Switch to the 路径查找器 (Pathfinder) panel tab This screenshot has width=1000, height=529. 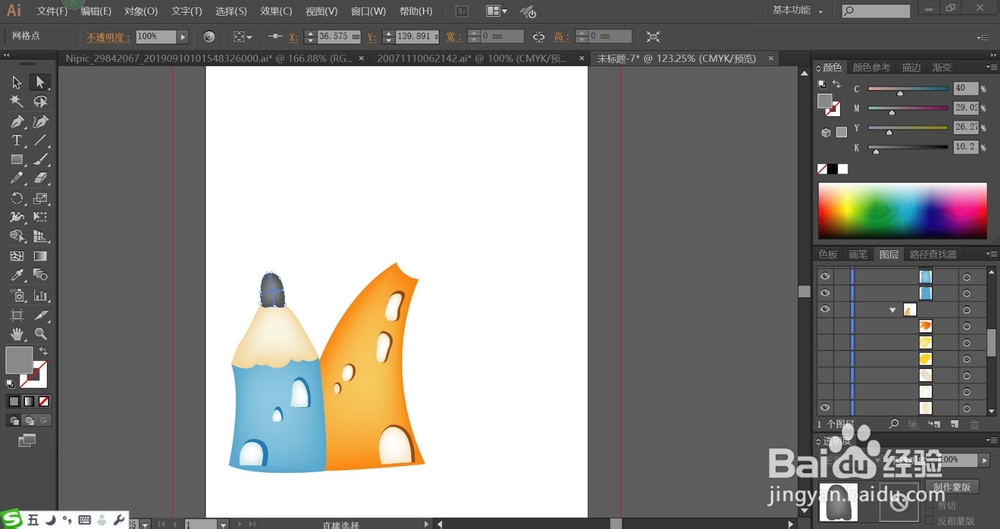933,254
